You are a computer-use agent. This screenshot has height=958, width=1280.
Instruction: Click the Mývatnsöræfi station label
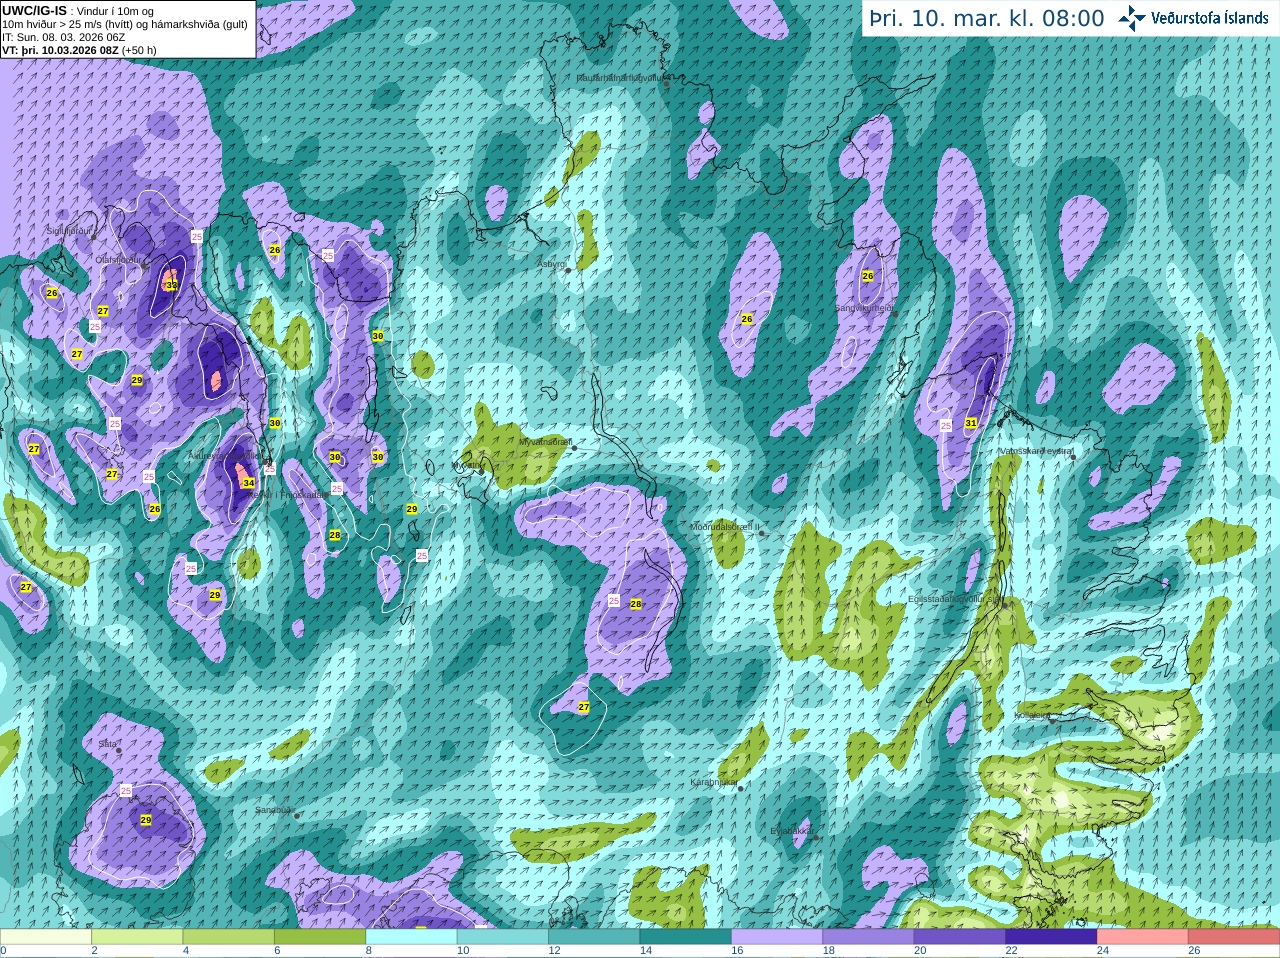click(545, 442)
